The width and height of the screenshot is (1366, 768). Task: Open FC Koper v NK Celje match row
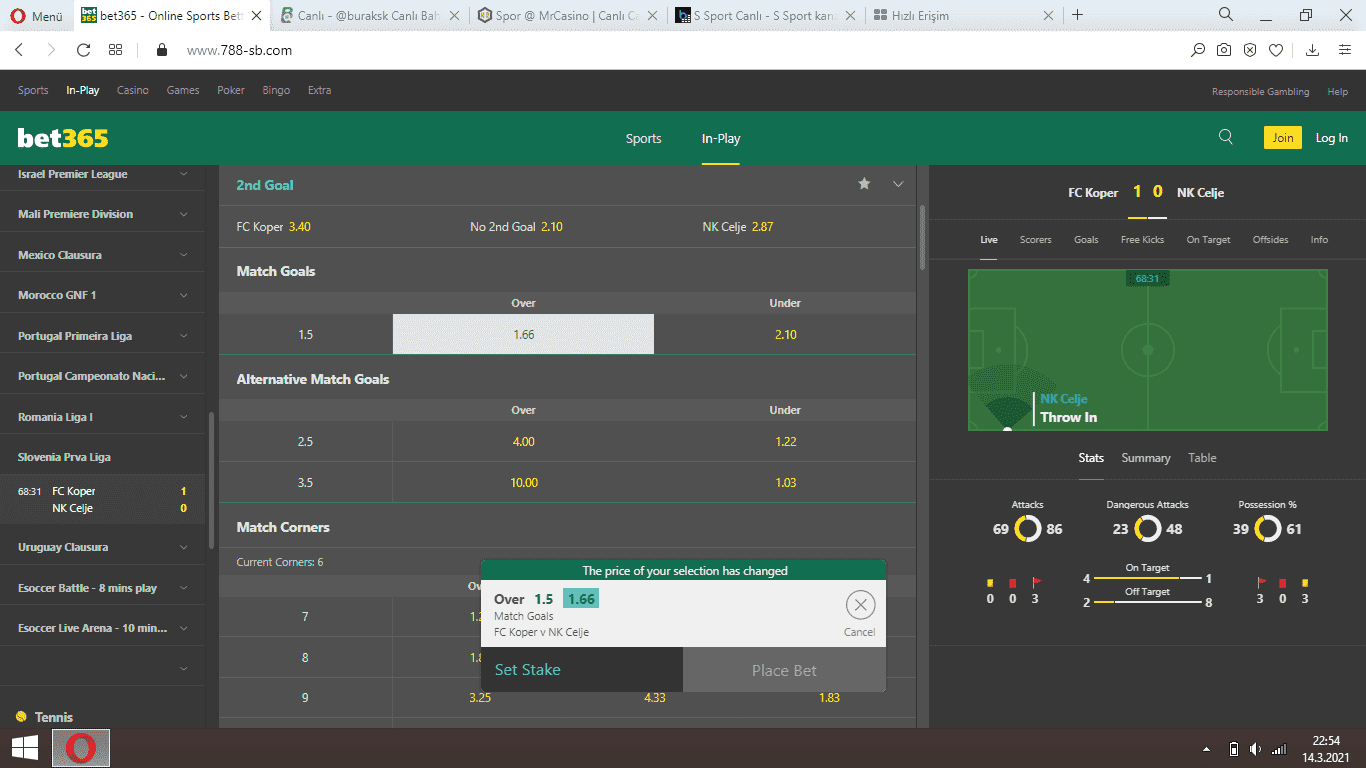102,499
